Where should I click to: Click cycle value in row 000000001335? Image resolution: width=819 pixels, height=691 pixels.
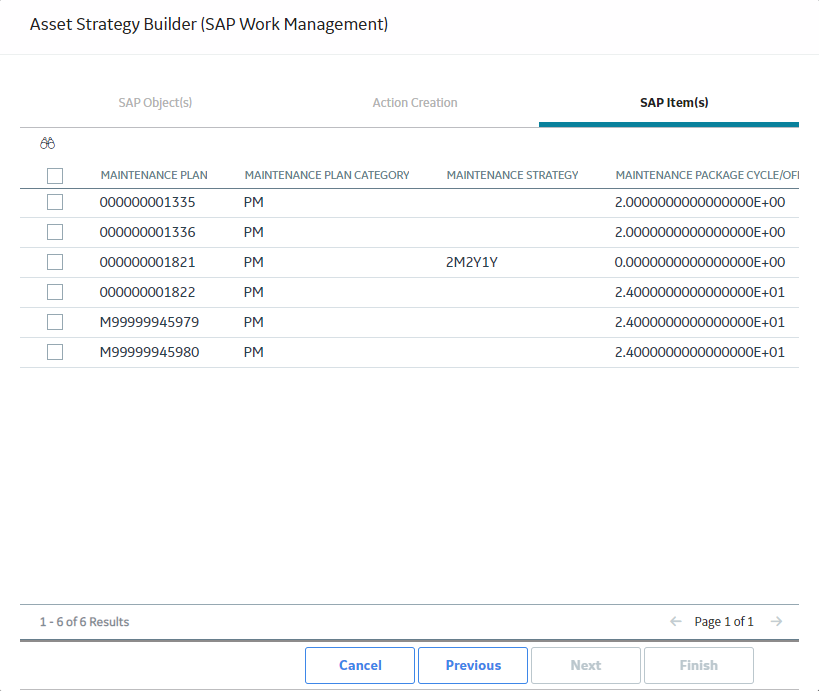pos(699,202)
